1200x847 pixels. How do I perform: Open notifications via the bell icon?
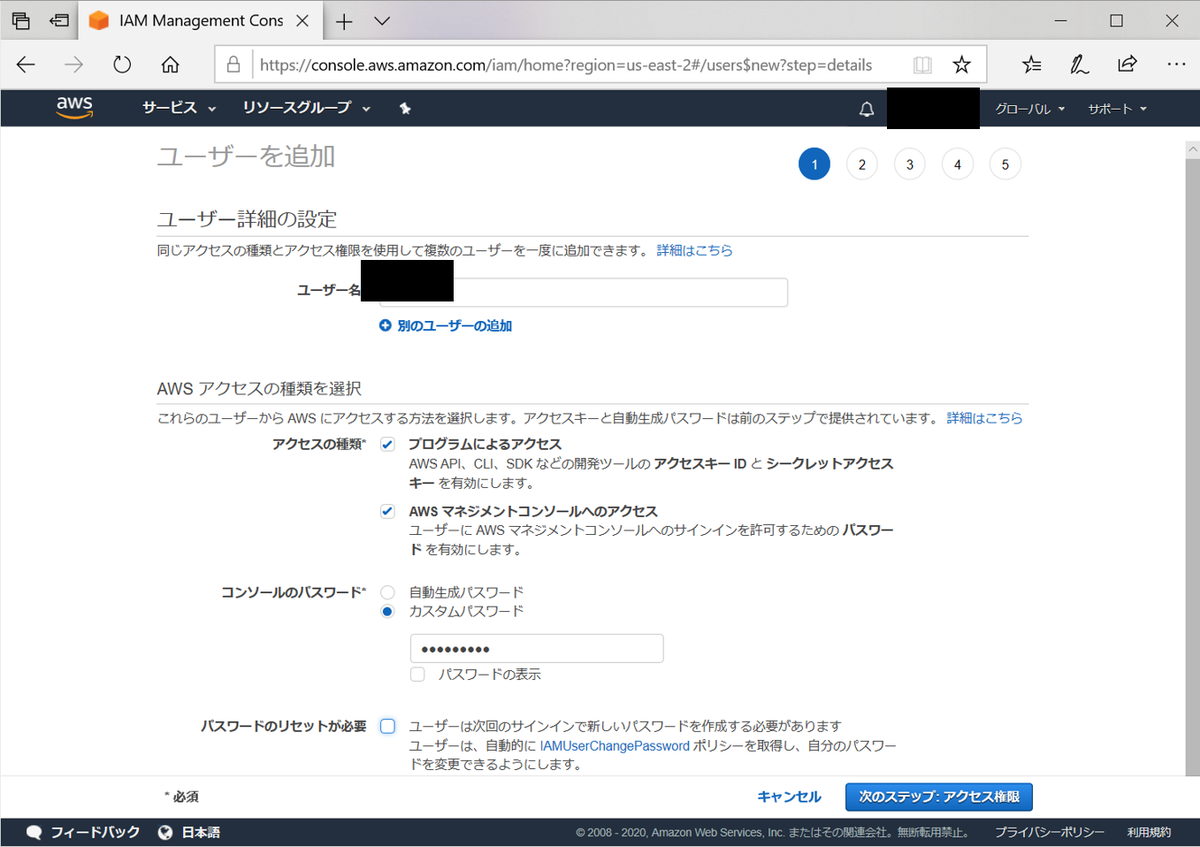[866, 108]
